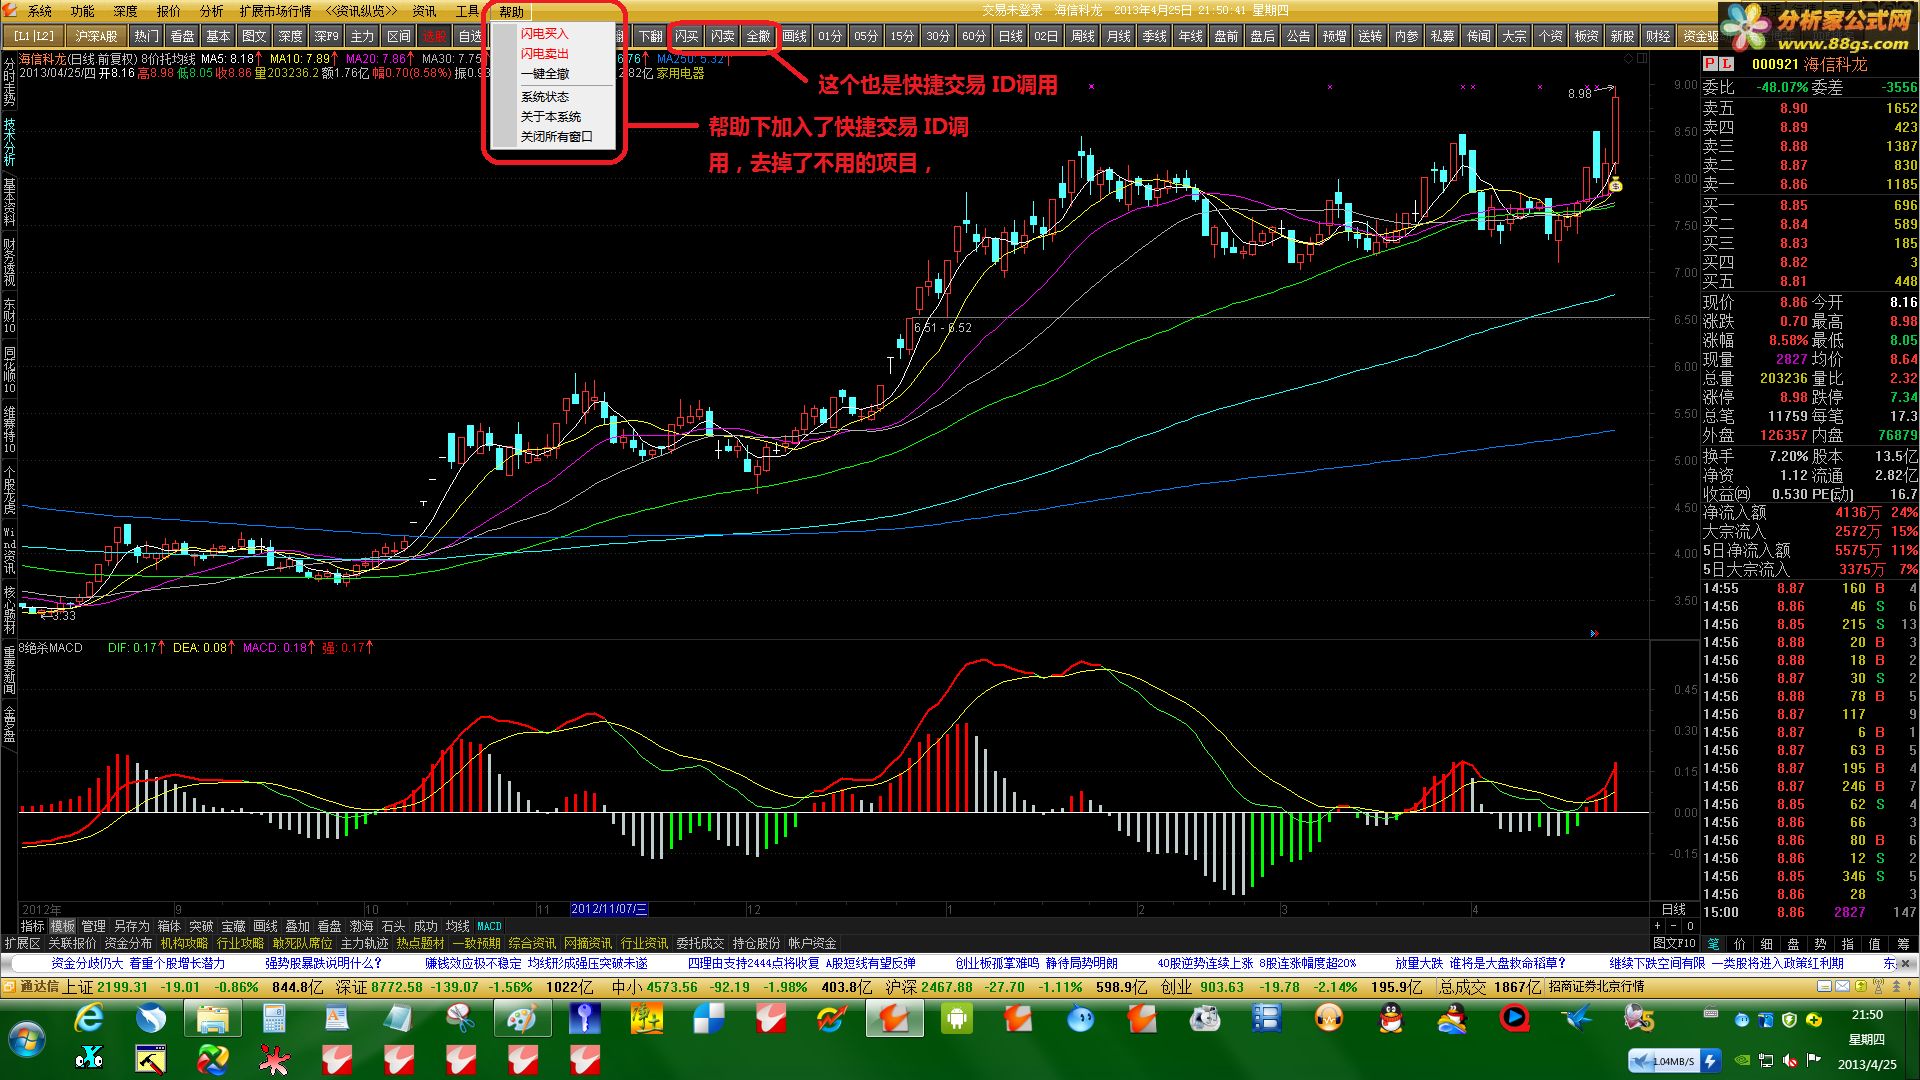This screenshot has height=1080, width=1920.
Task: Click the 热门 toolbar button
Action: (x=147, y=36)
